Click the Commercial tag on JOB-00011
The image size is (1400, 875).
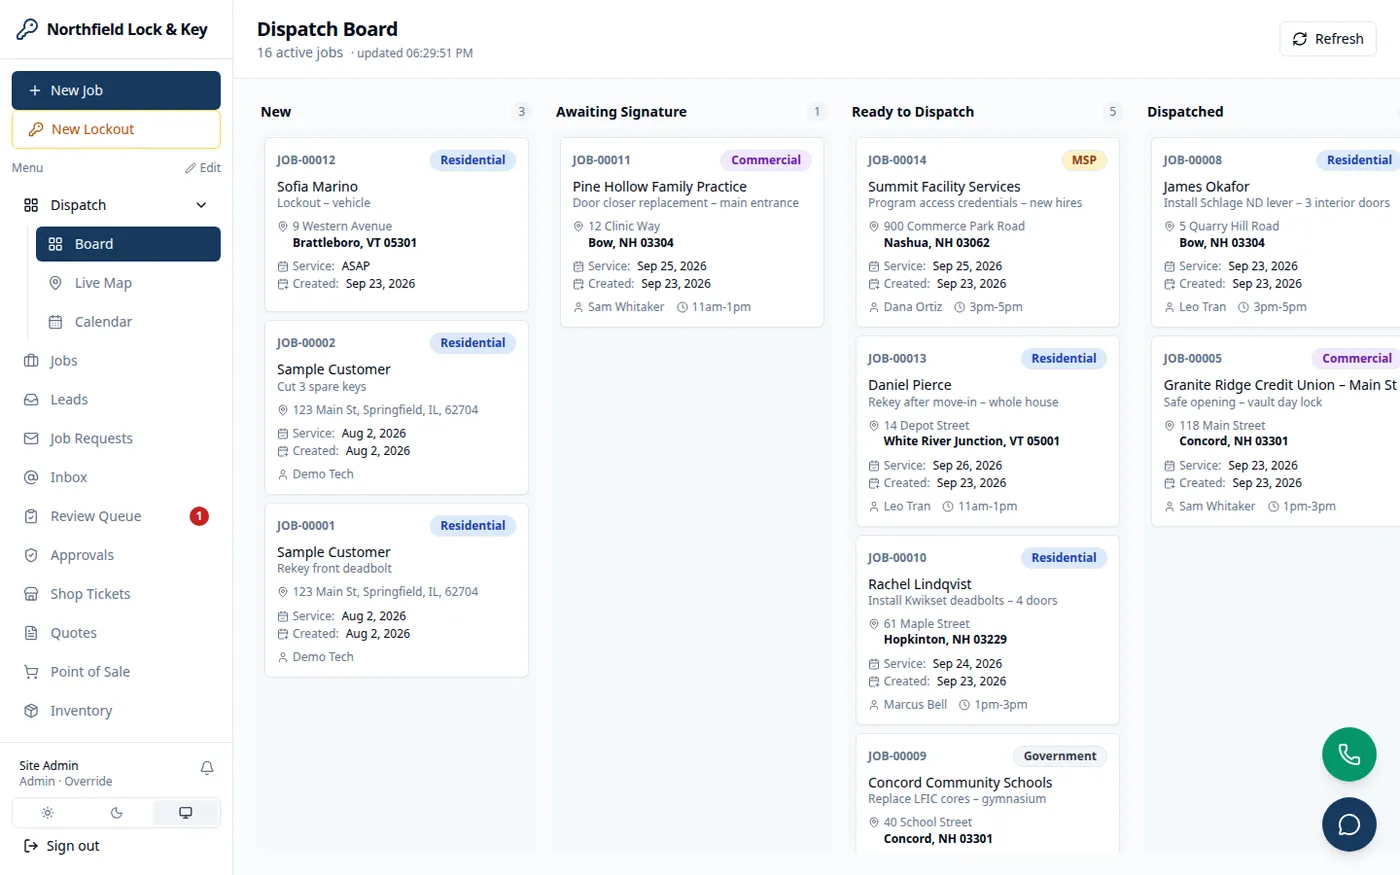[x=766, y=160]
